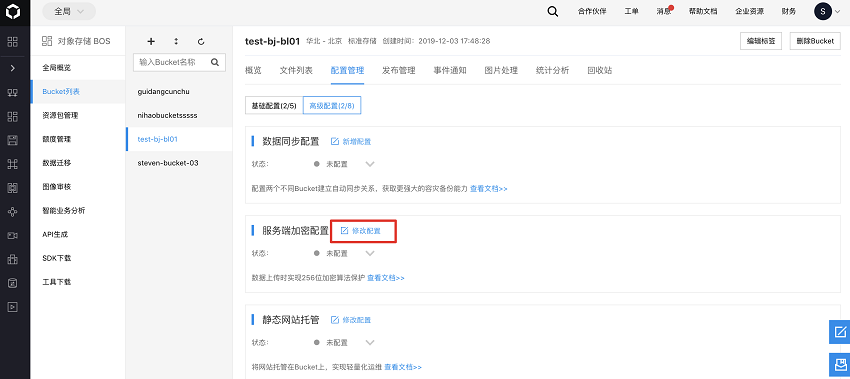Open the product grid icon in dark sidebar
This screenshot has height=379, width=850.
pos(12,42)
